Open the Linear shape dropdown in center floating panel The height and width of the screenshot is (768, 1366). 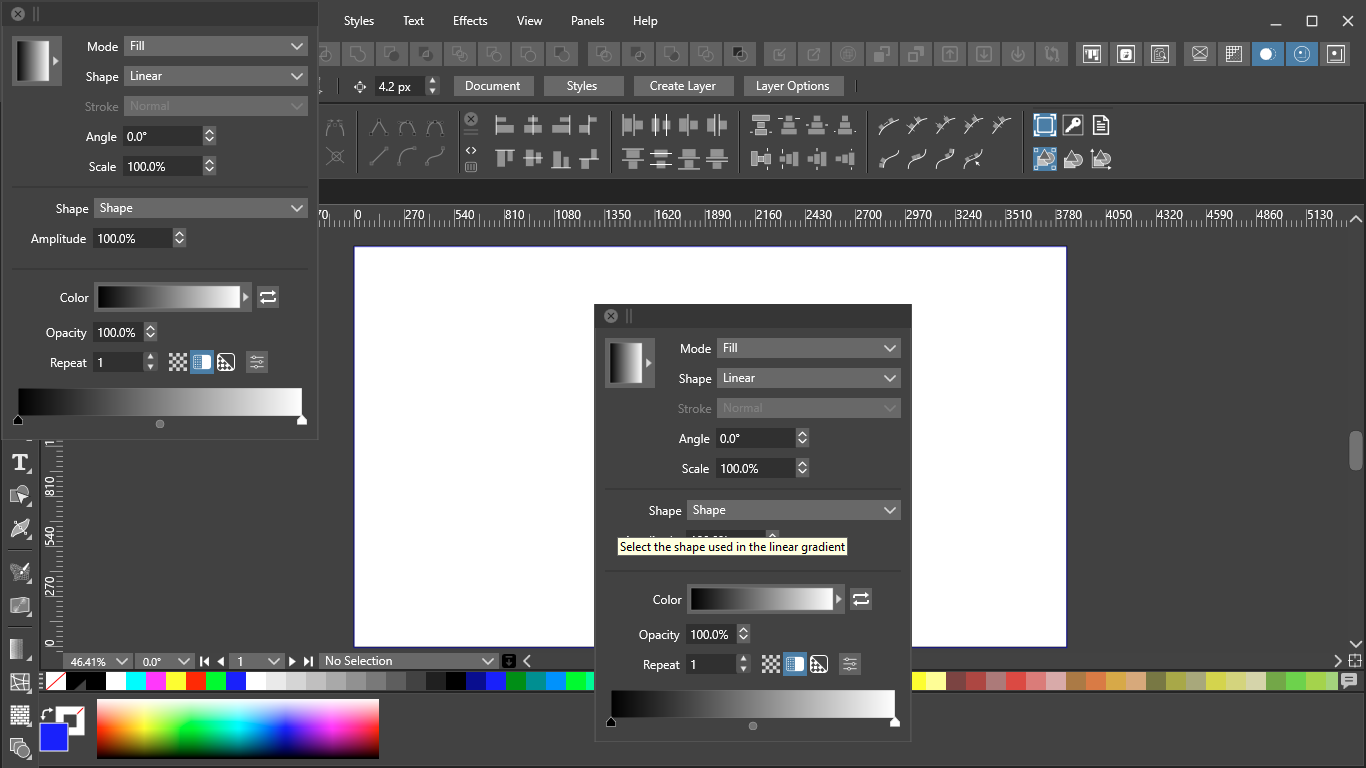[808, 378]
